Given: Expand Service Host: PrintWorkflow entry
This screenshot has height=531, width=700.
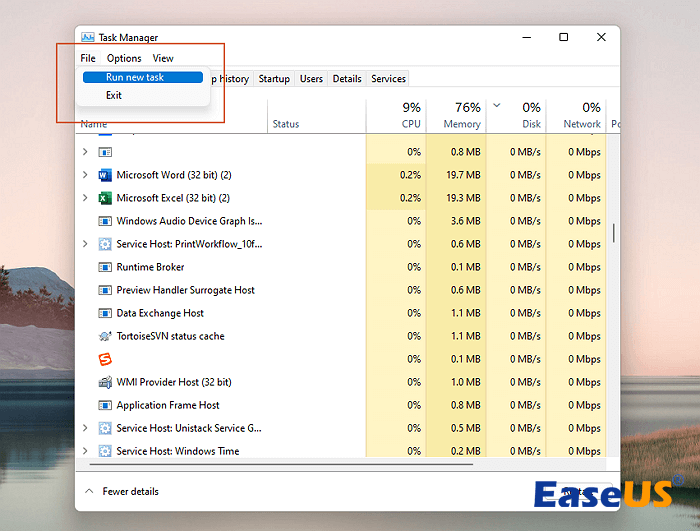Looking at the screenshot, I should [85, 244].
